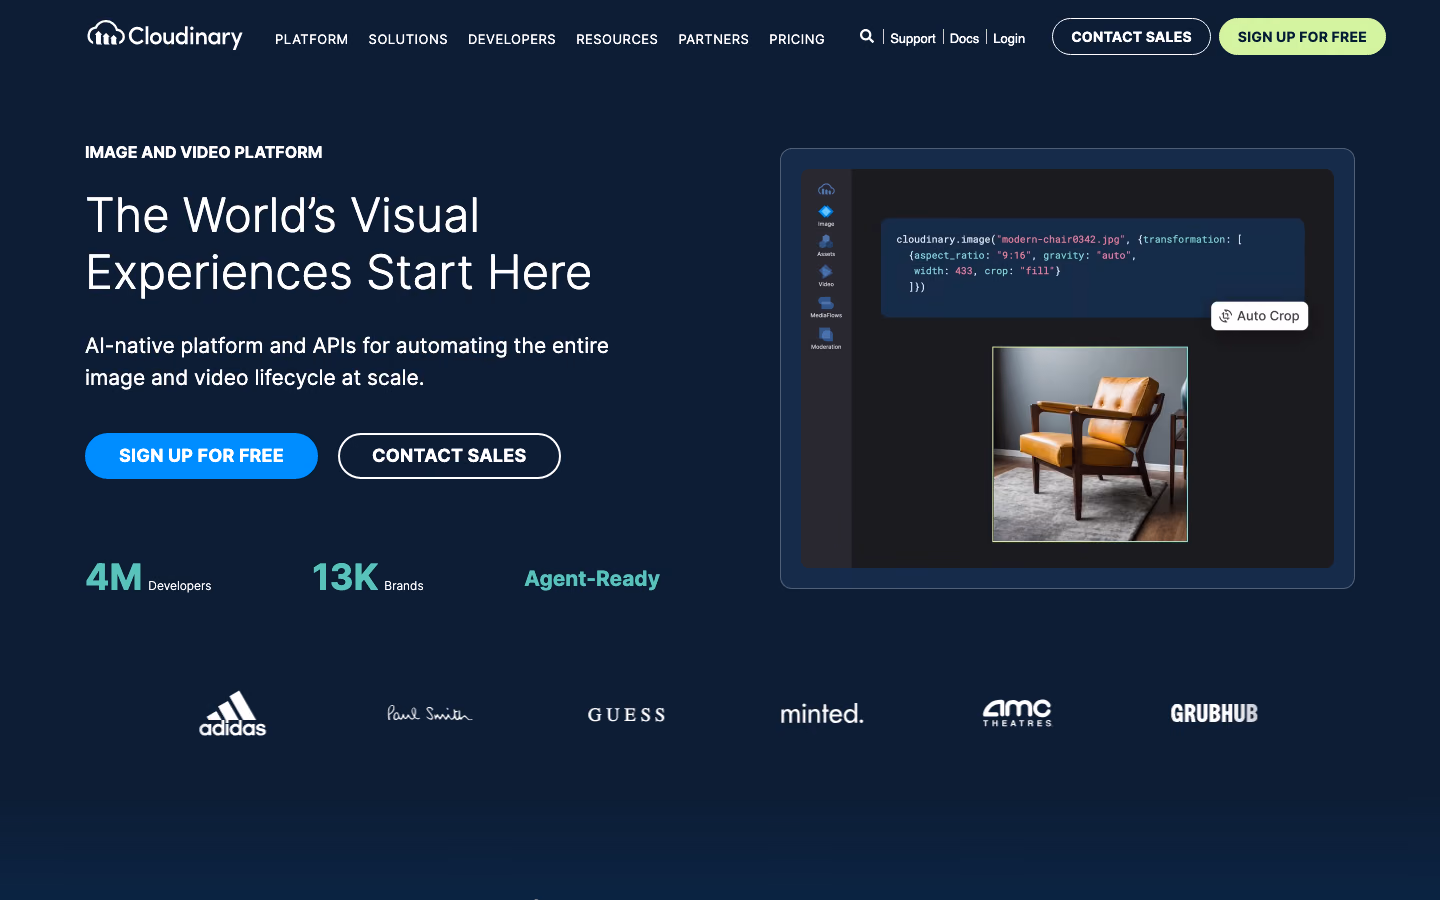Click the Paul Smith logo
1440x900 pixels.
[x=429, y=713]
